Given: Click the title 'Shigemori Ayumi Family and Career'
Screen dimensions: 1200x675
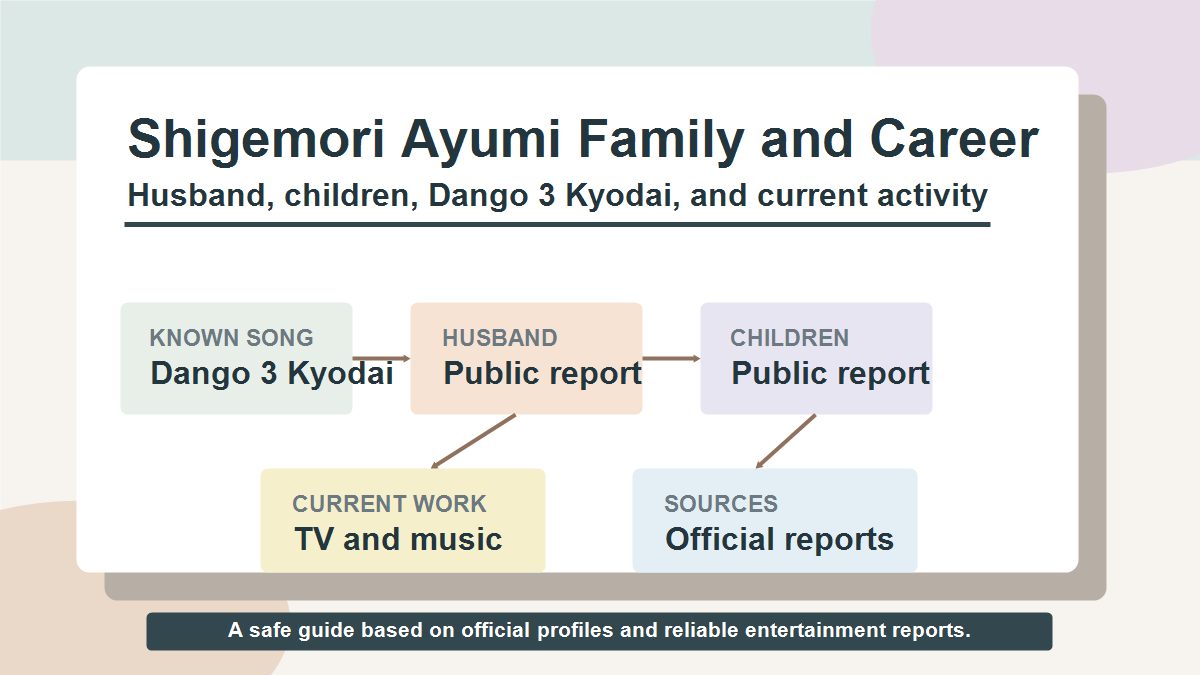Looking at the screenshot, I should pyautogui.click(x=583, y=140).
